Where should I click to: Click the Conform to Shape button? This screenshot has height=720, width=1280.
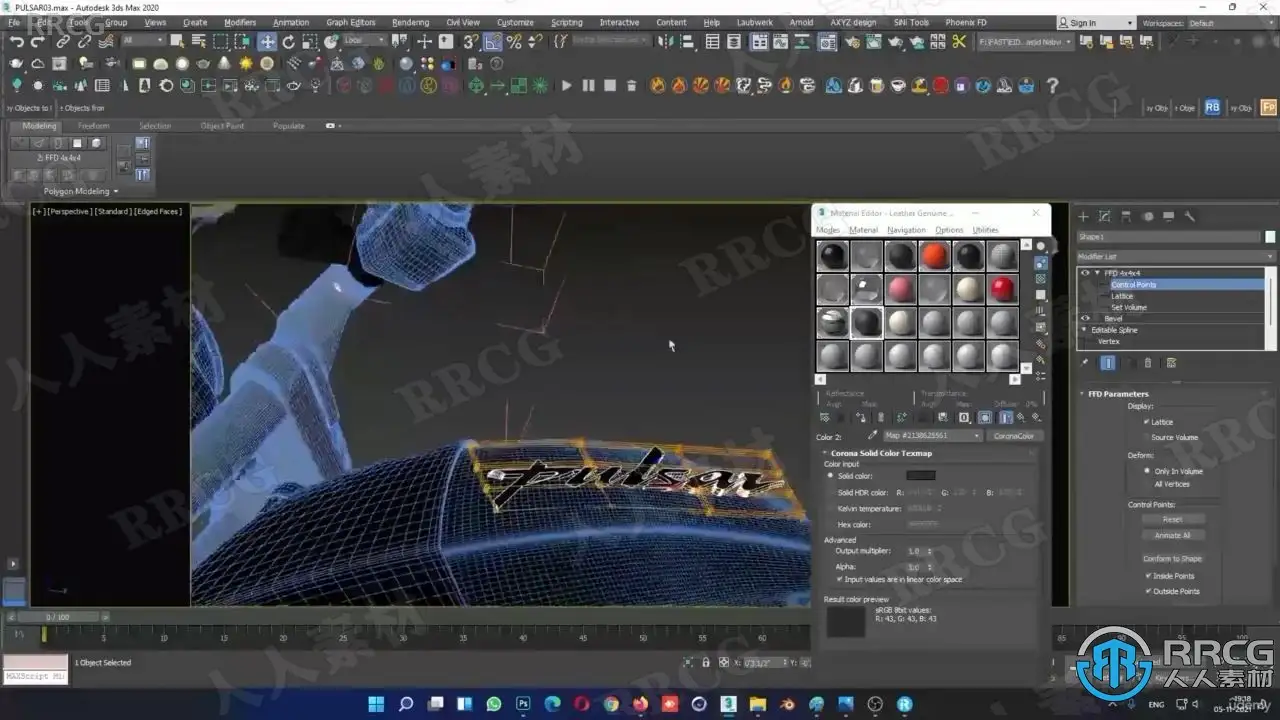1173,559
